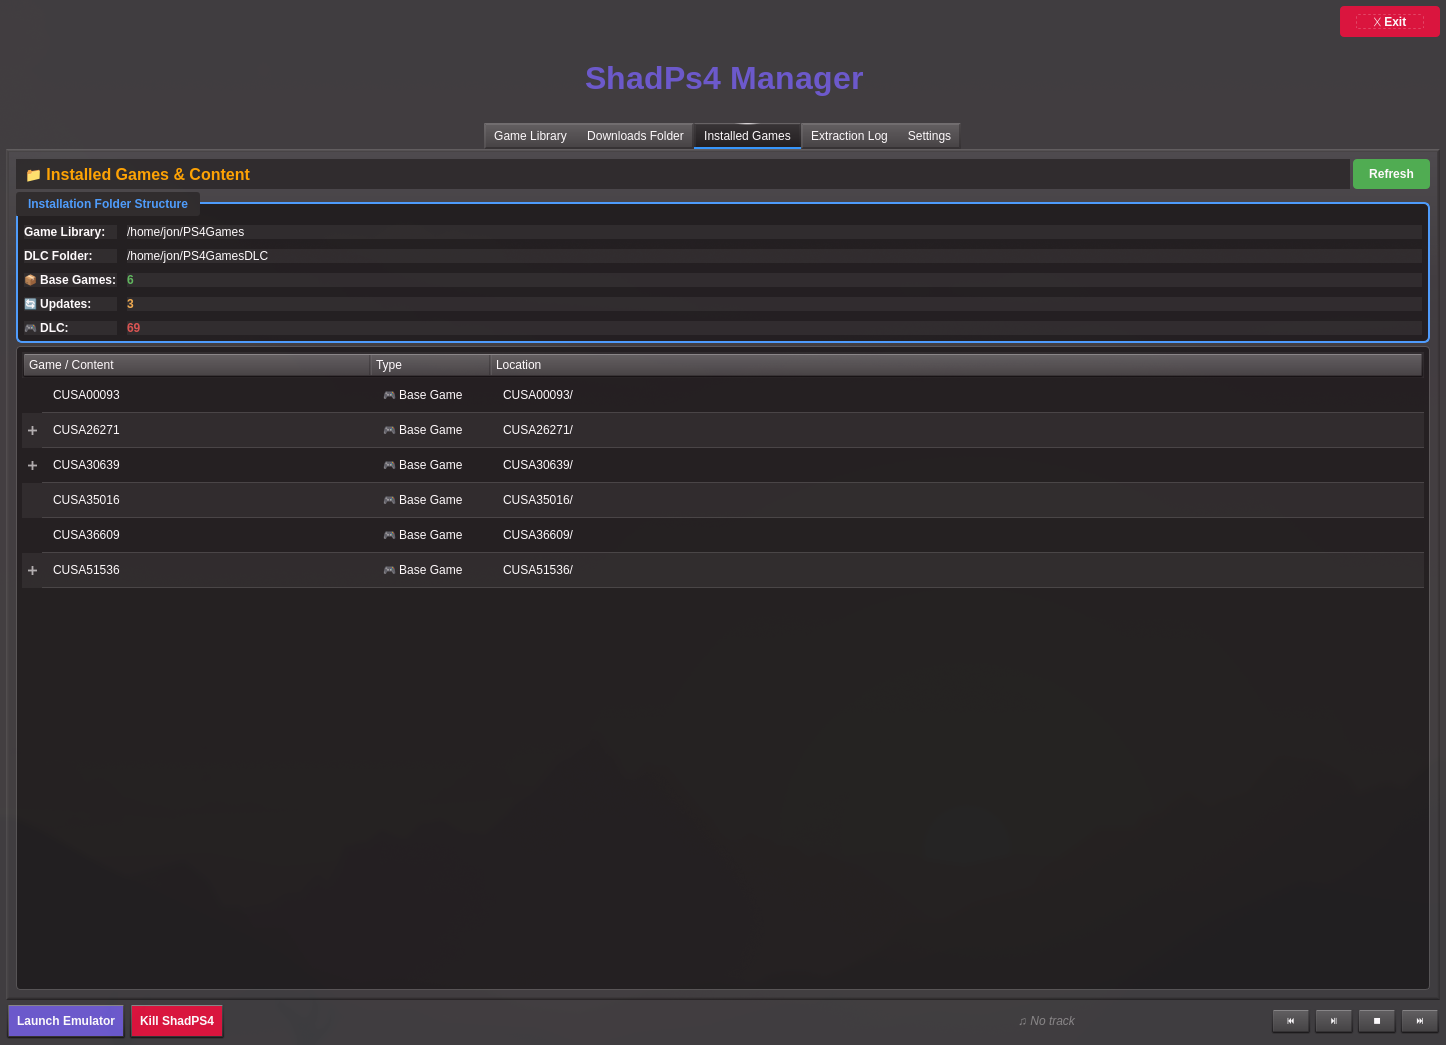Click the package icon beside Base Games

(x=30, y=280)
